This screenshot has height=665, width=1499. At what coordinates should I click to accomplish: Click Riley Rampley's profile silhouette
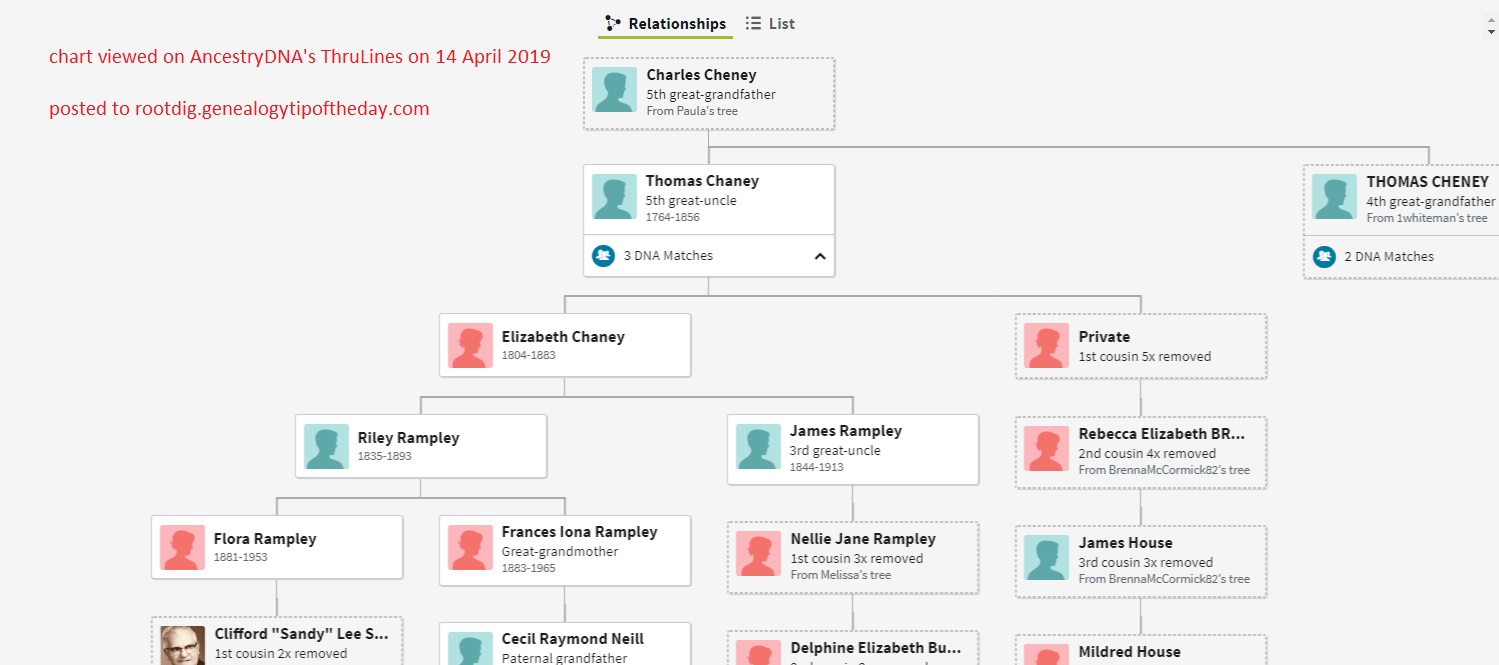pos(326,446)
